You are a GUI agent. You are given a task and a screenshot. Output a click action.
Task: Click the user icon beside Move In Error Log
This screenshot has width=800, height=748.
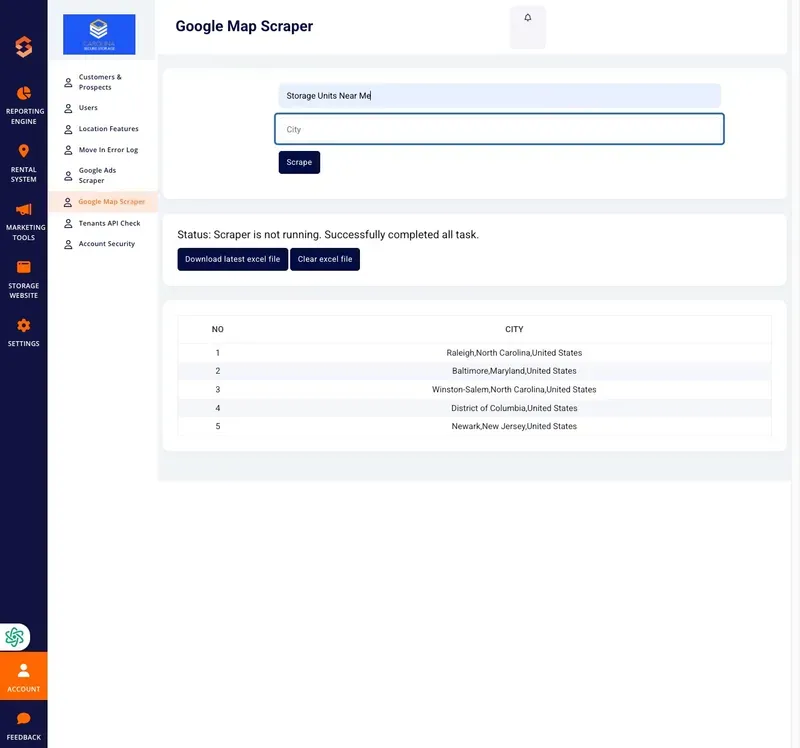(68, 151)
